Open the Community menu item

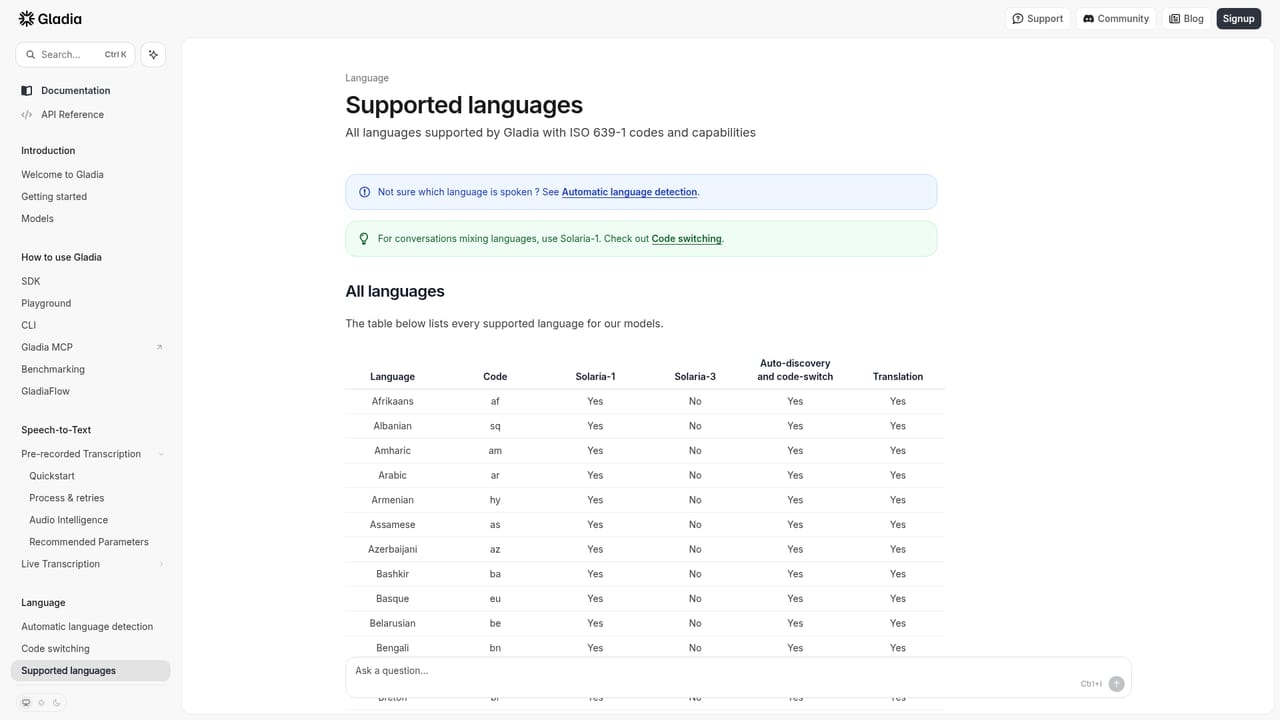click(x=1116, y=19)
